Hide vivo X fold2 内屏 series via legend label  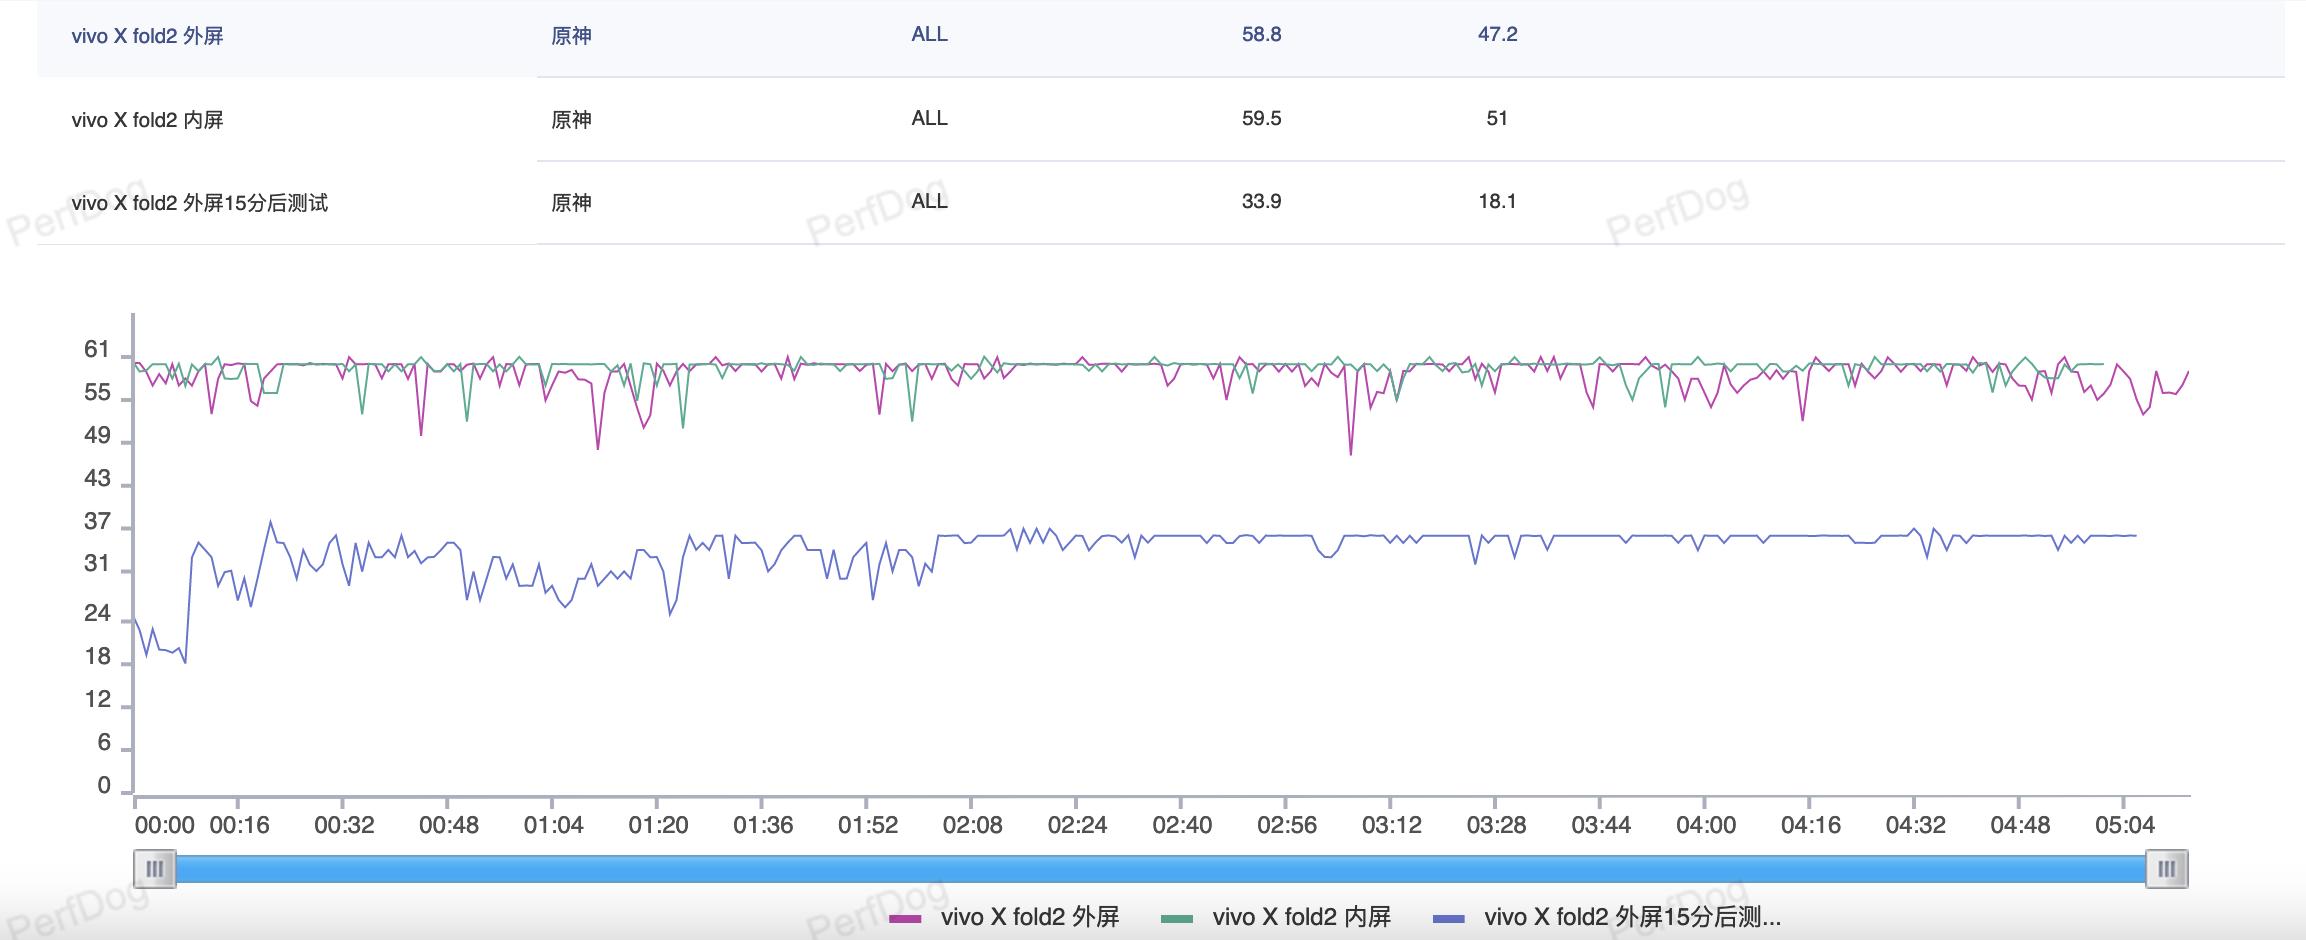click(1301, 917)
